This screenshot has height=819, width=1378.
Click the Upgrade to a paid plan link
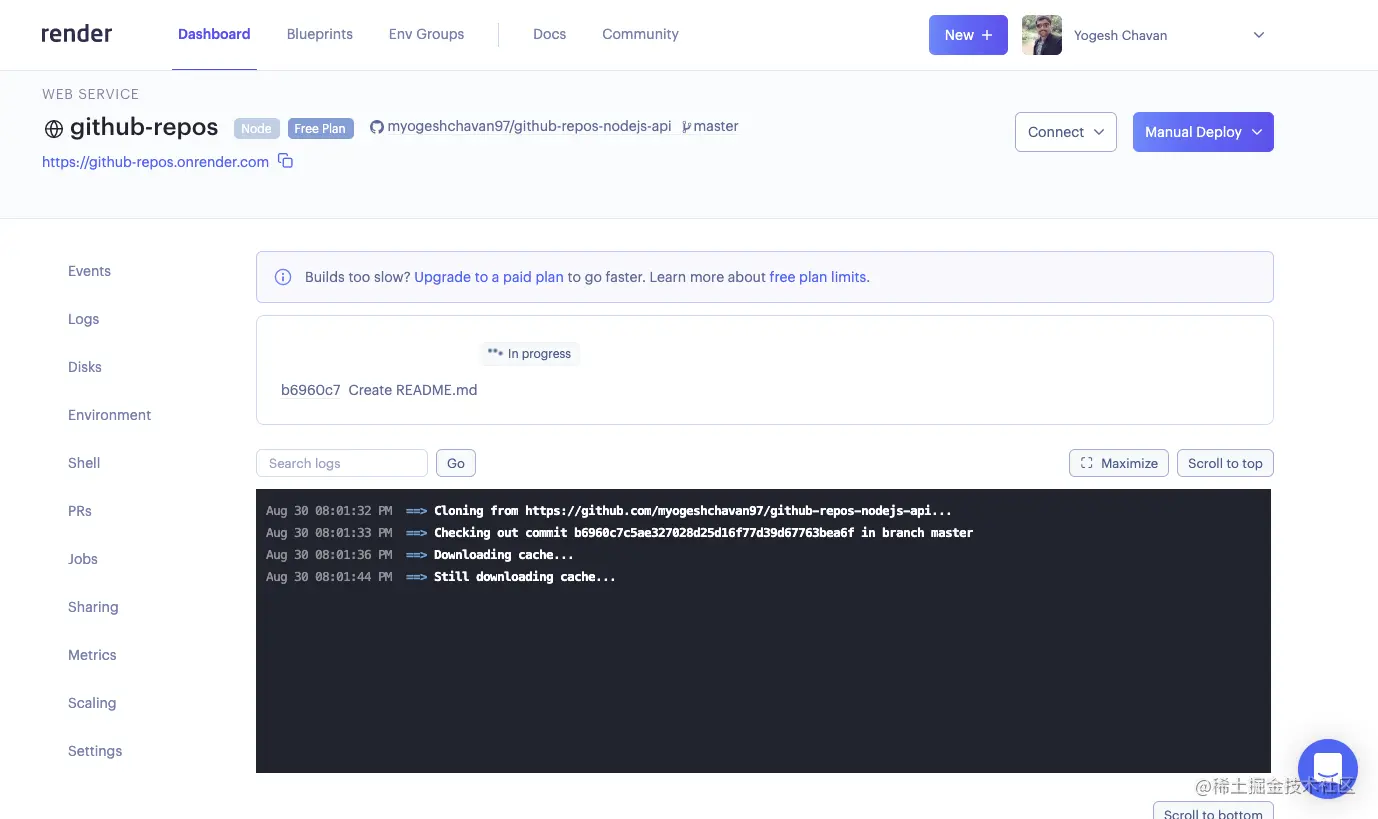click(x=488, y=277)
